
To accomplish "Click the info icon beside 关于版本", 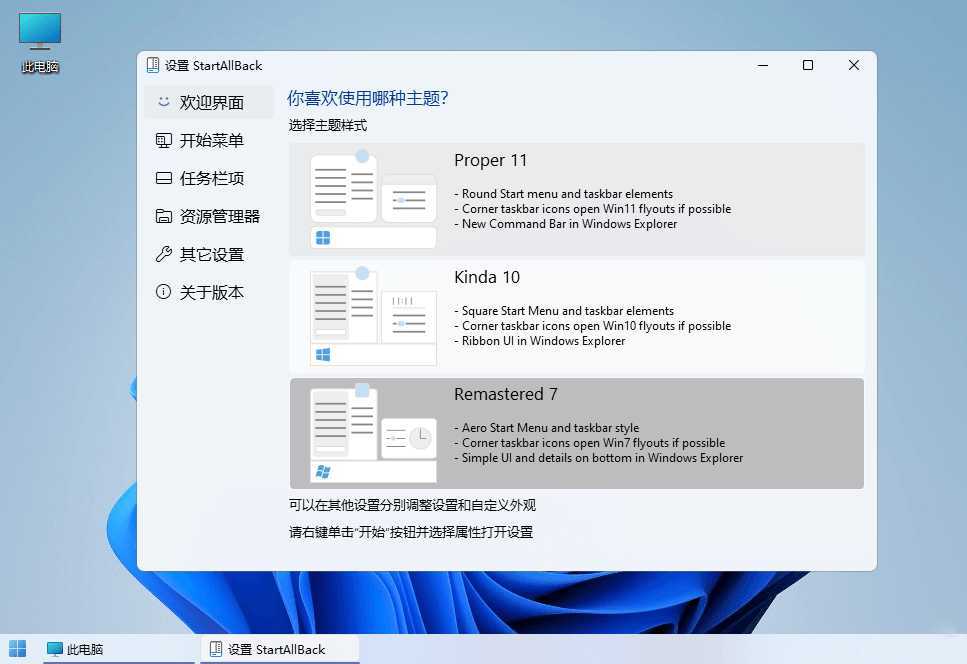I will click(163, 293).
